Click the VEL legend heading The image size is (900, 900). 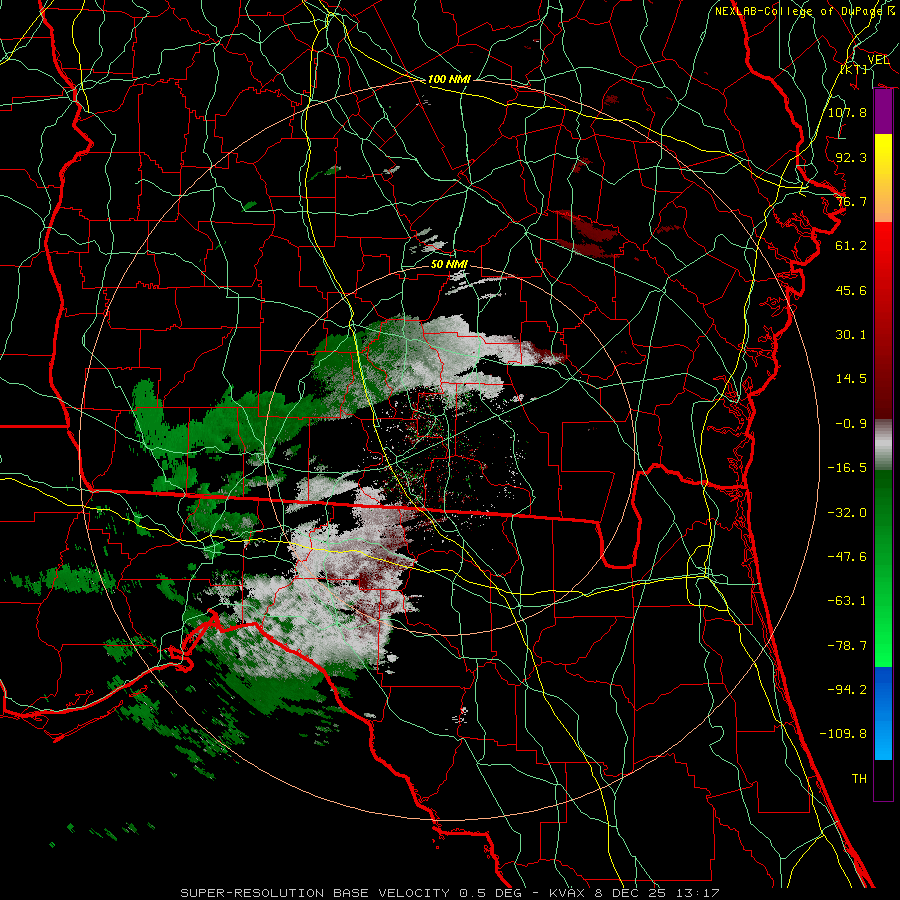pos(878,59)
